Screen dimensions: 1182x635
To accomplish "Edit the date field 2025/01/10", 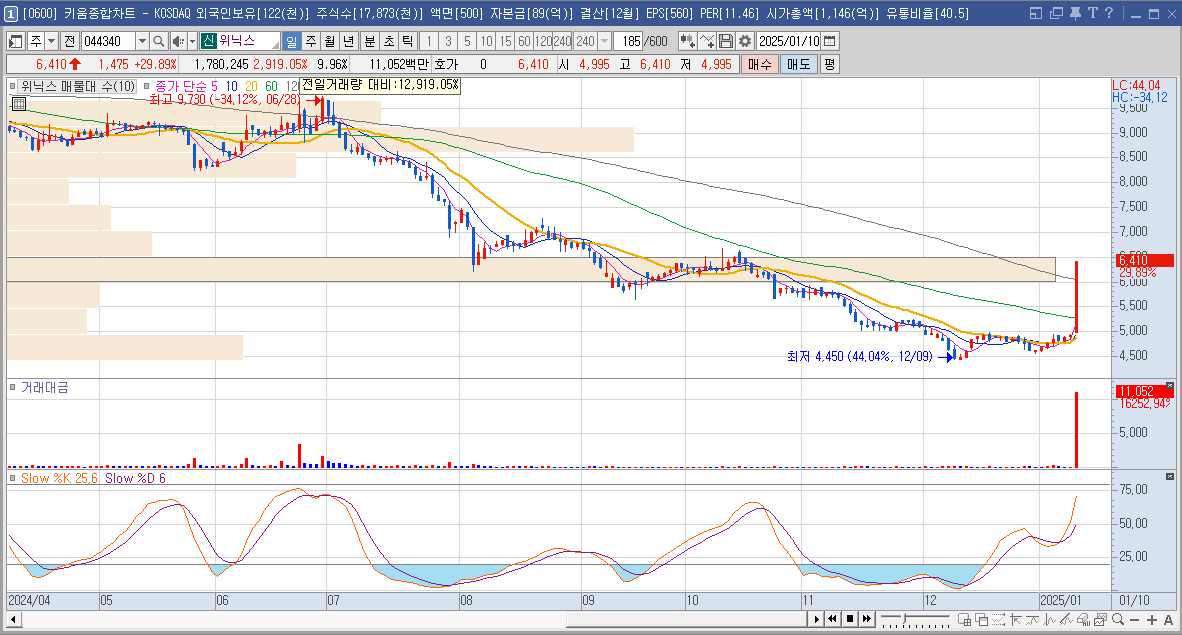I will click(x=789, y=41).
